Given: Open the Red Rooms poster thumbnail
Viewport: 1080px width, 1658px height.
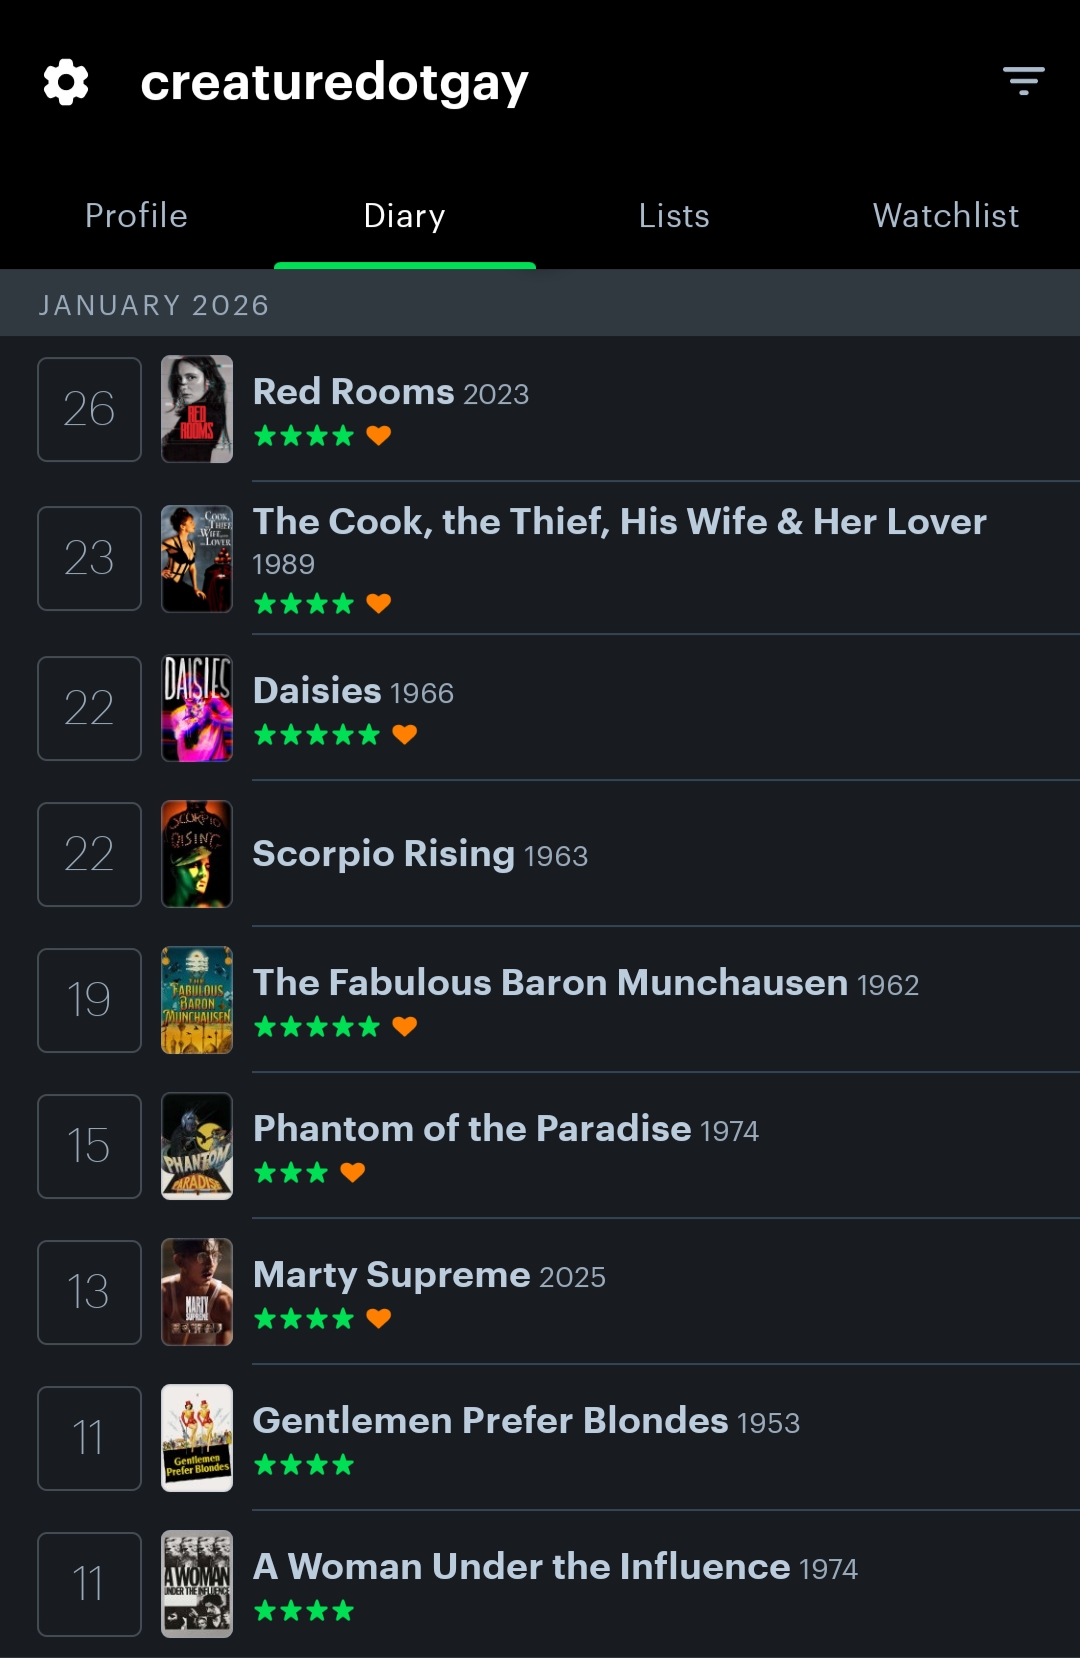Looking at the screenshot, I should point(197,409).
